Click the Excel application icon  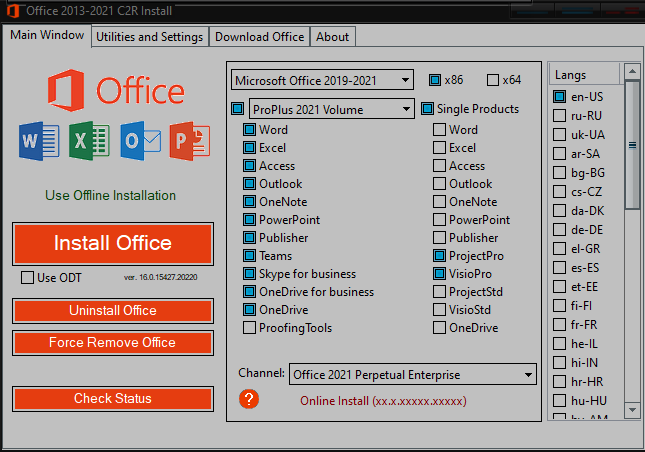coord(89,141)
